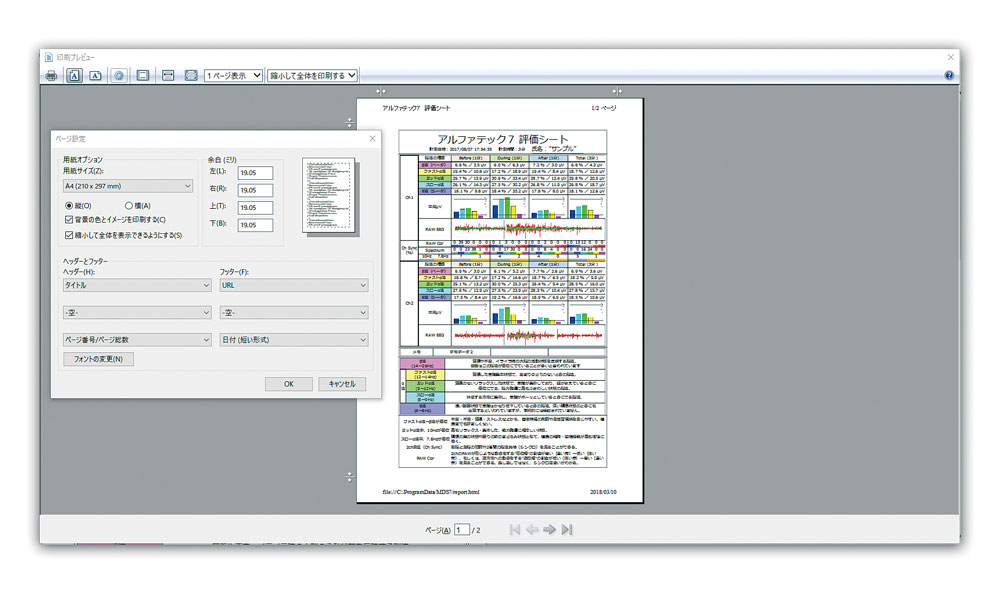Image resolution: width=1000 pixels, height=593 pixels.
Task: Go to the next page arrow
Action: click(549, 529)
